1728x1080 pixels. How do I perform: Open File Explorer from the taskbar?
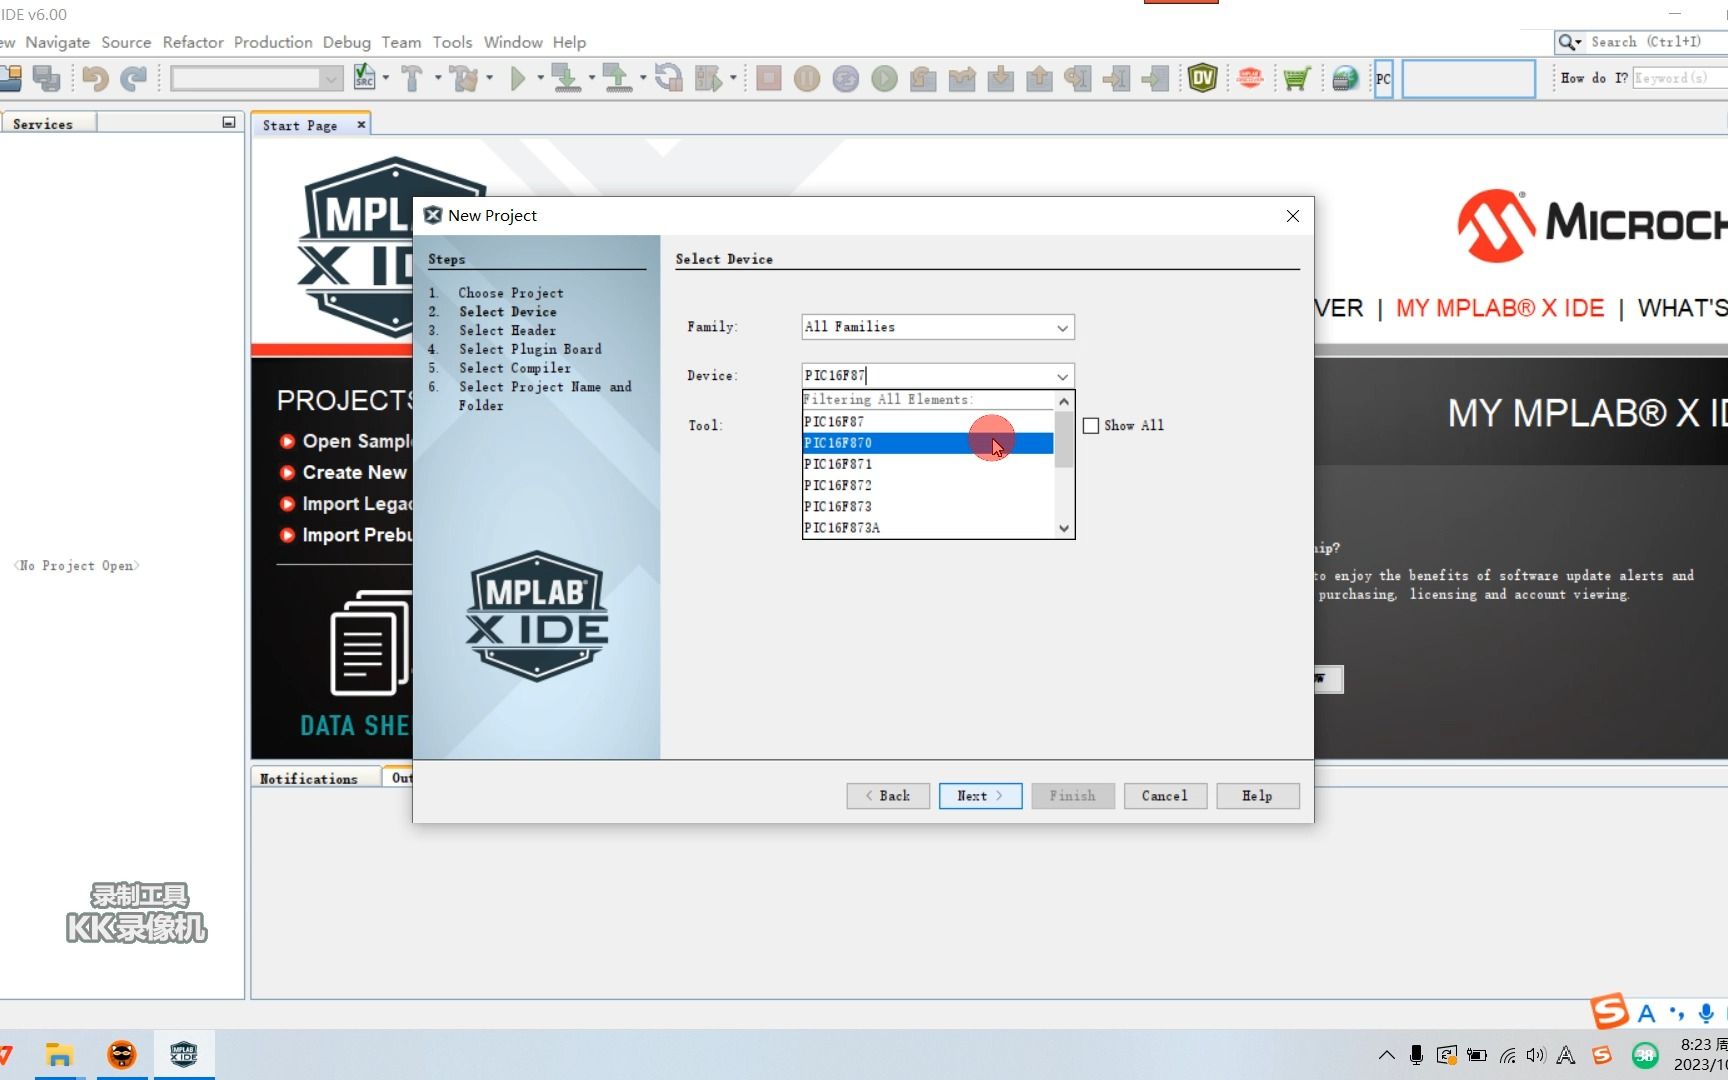[x=60, y=1055]
